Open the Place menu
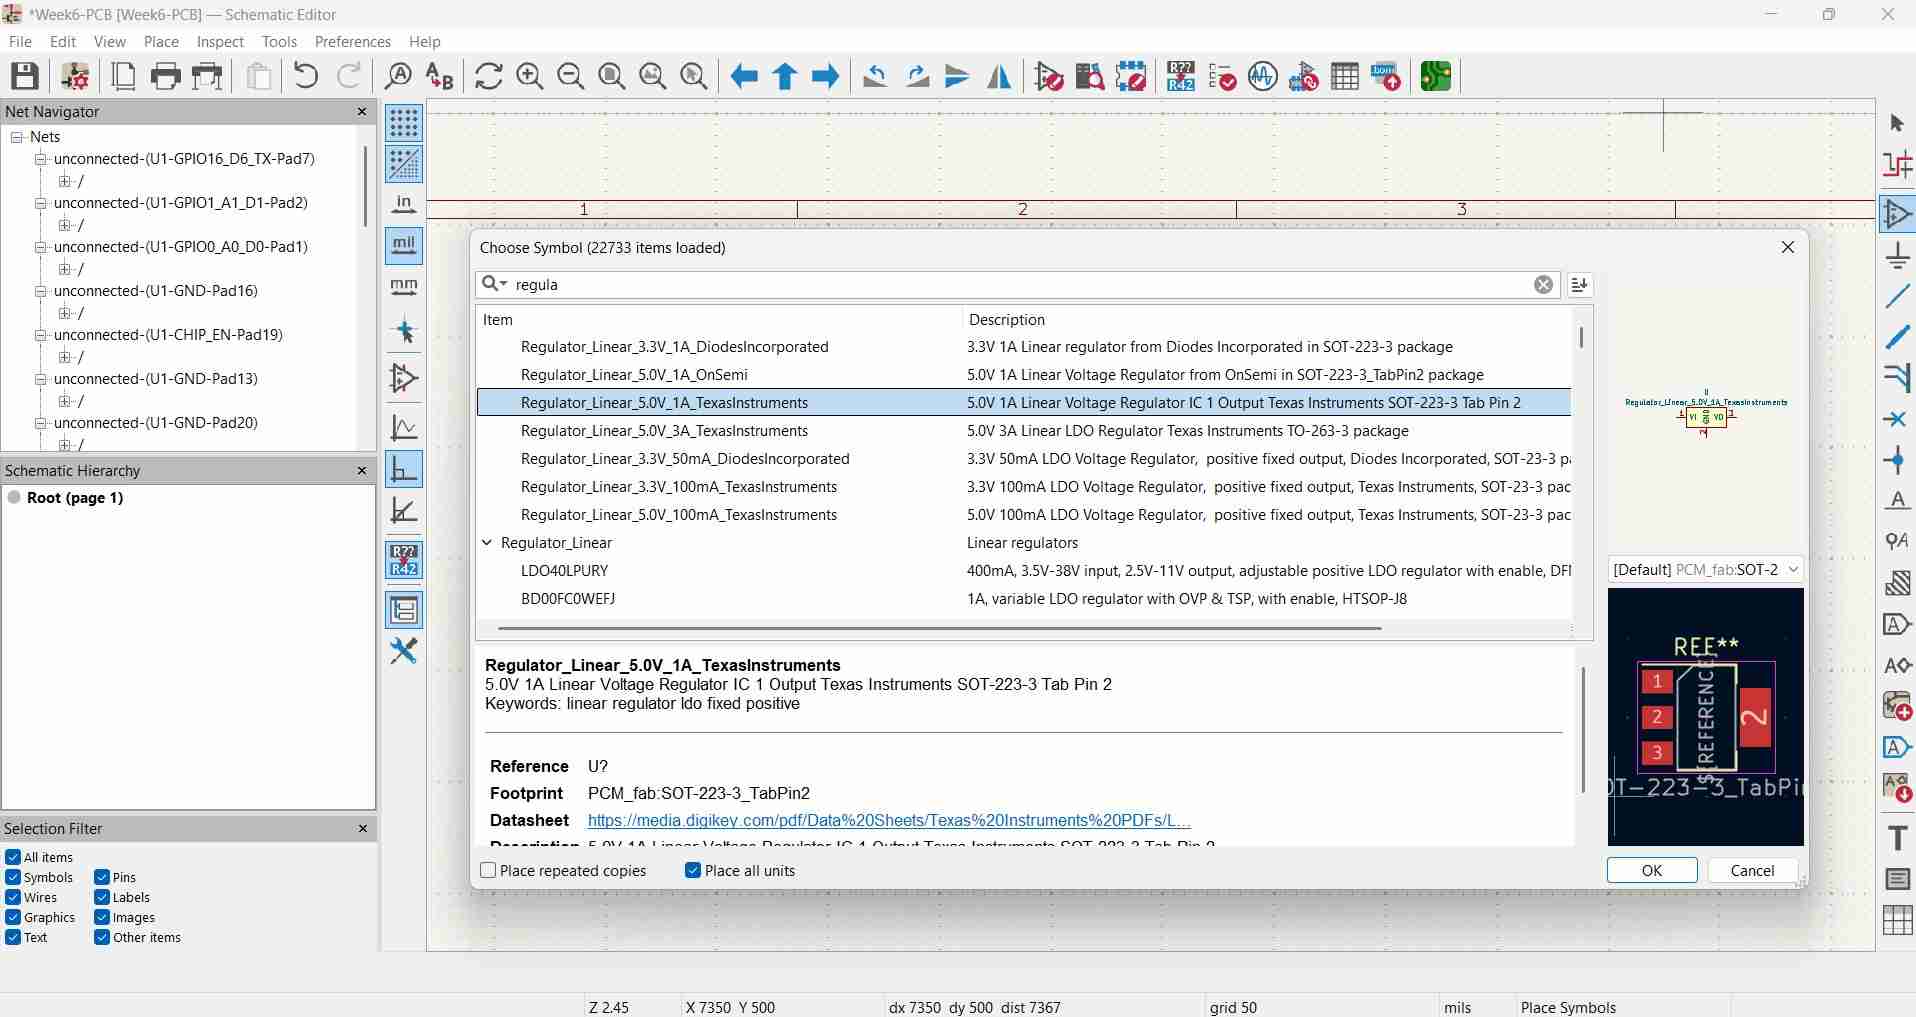 click(161, 42)
